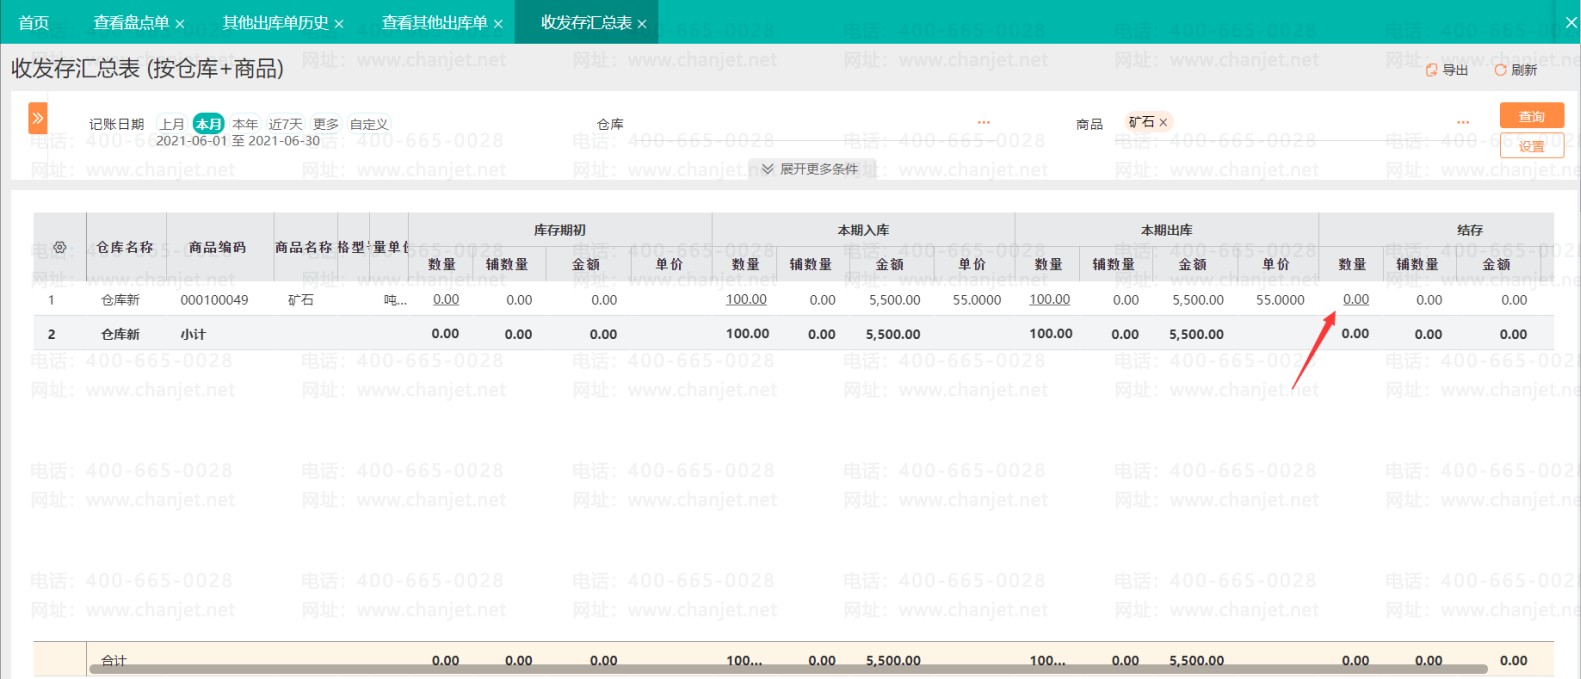1581x679 pixels.
Task: Switch to the 查看盘点单 tab
Action: point(131,23)
